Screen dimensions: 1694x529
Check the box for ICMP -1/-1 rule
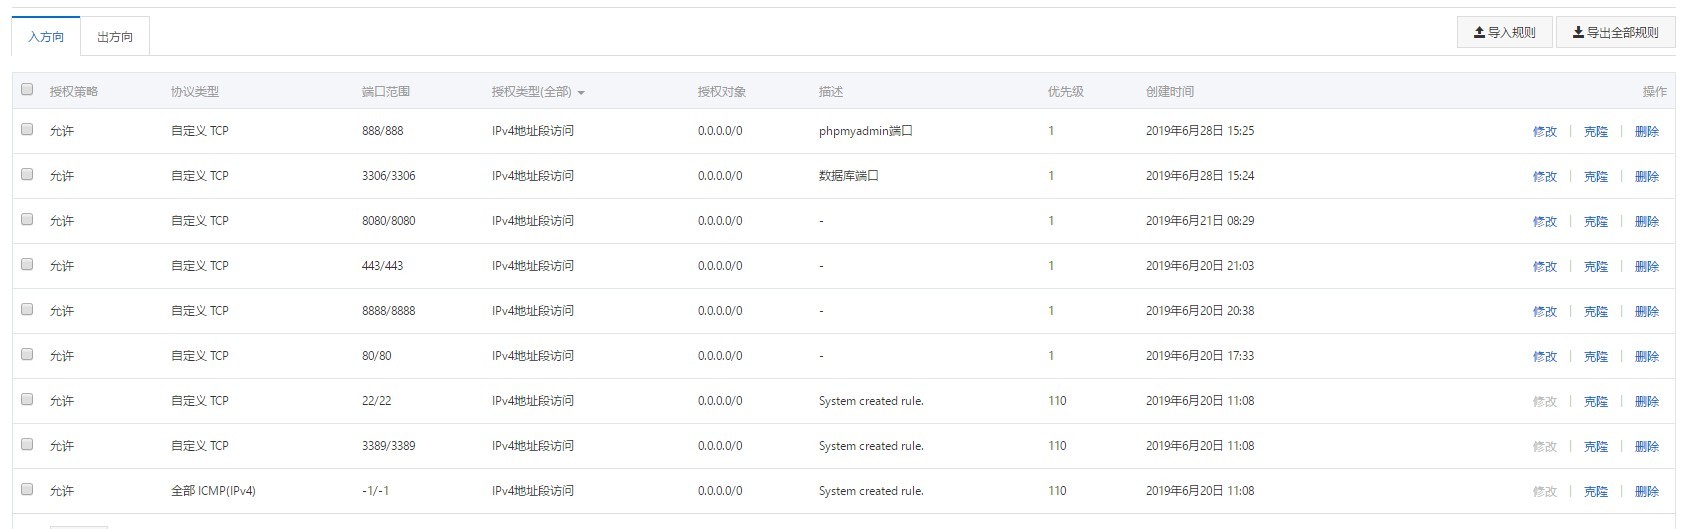27,489
